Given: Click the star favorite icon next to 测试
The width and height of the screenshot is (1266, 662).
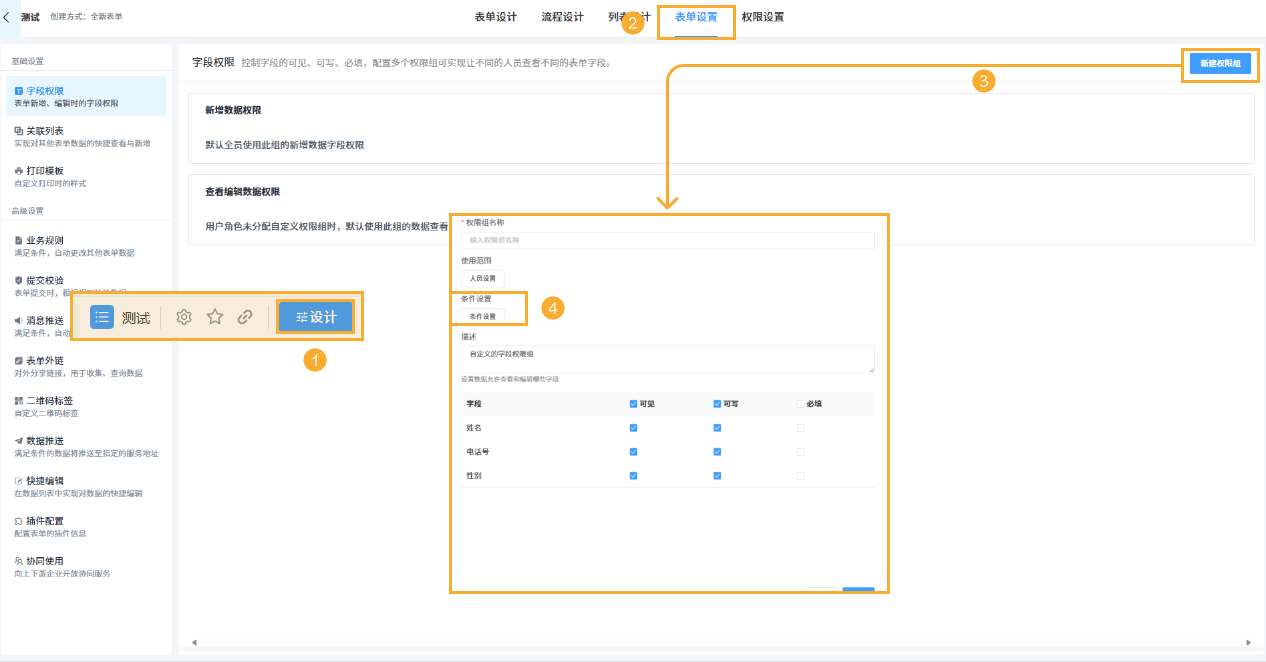Looking at the screenshot, I should [x=215, y=316].
